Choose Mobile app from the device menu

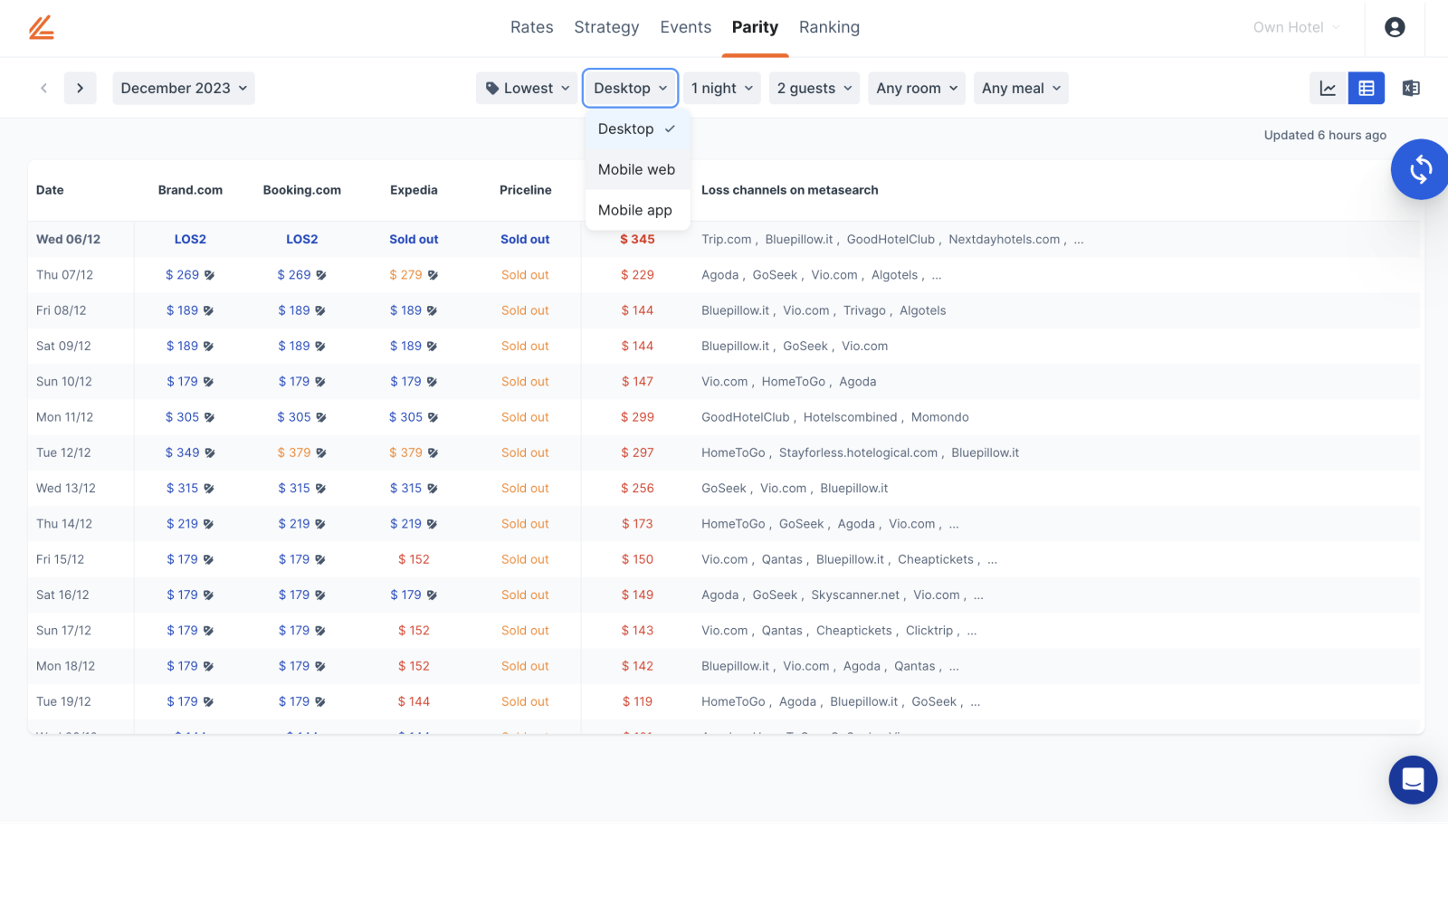point(638,210)
